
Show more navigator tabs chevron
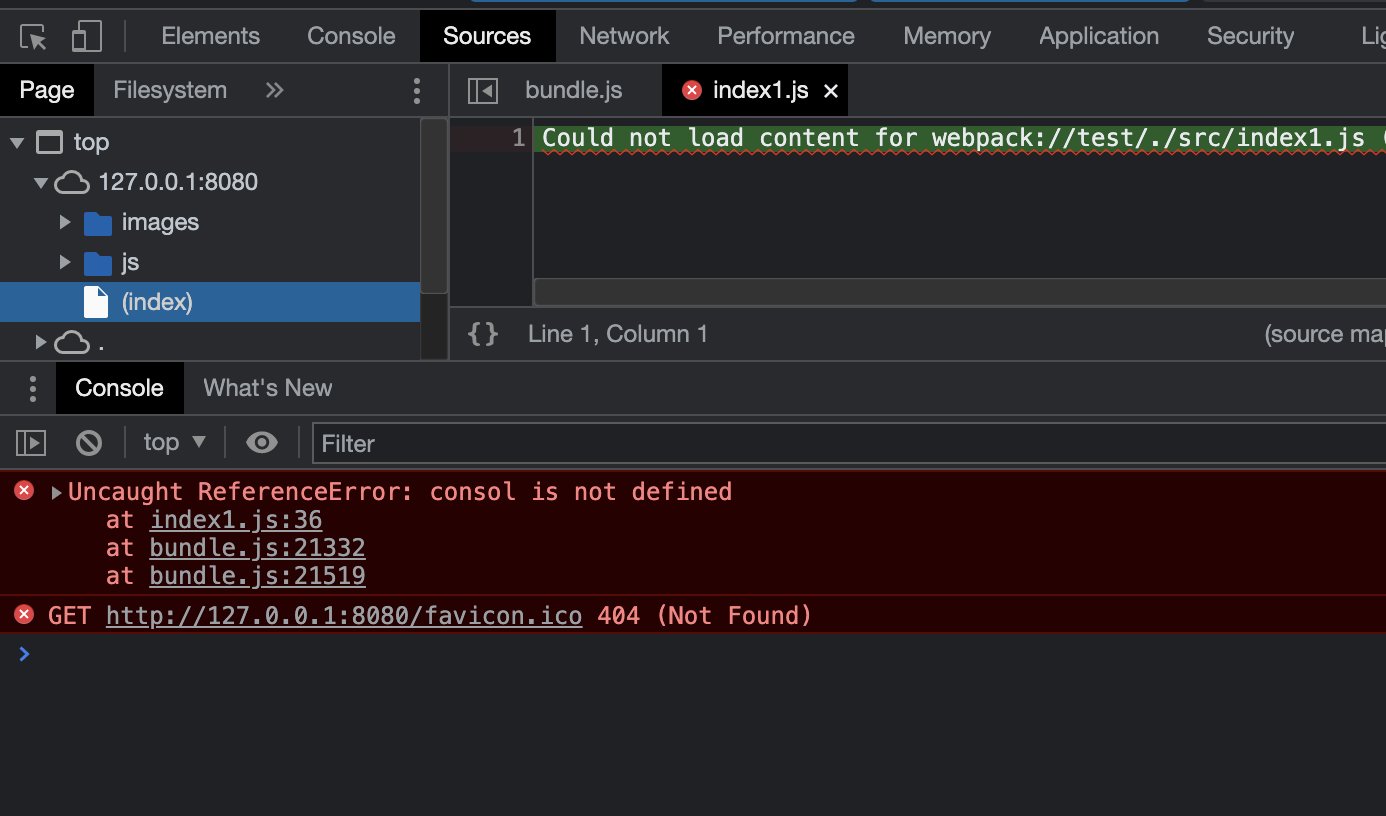[x=274, y=91]
